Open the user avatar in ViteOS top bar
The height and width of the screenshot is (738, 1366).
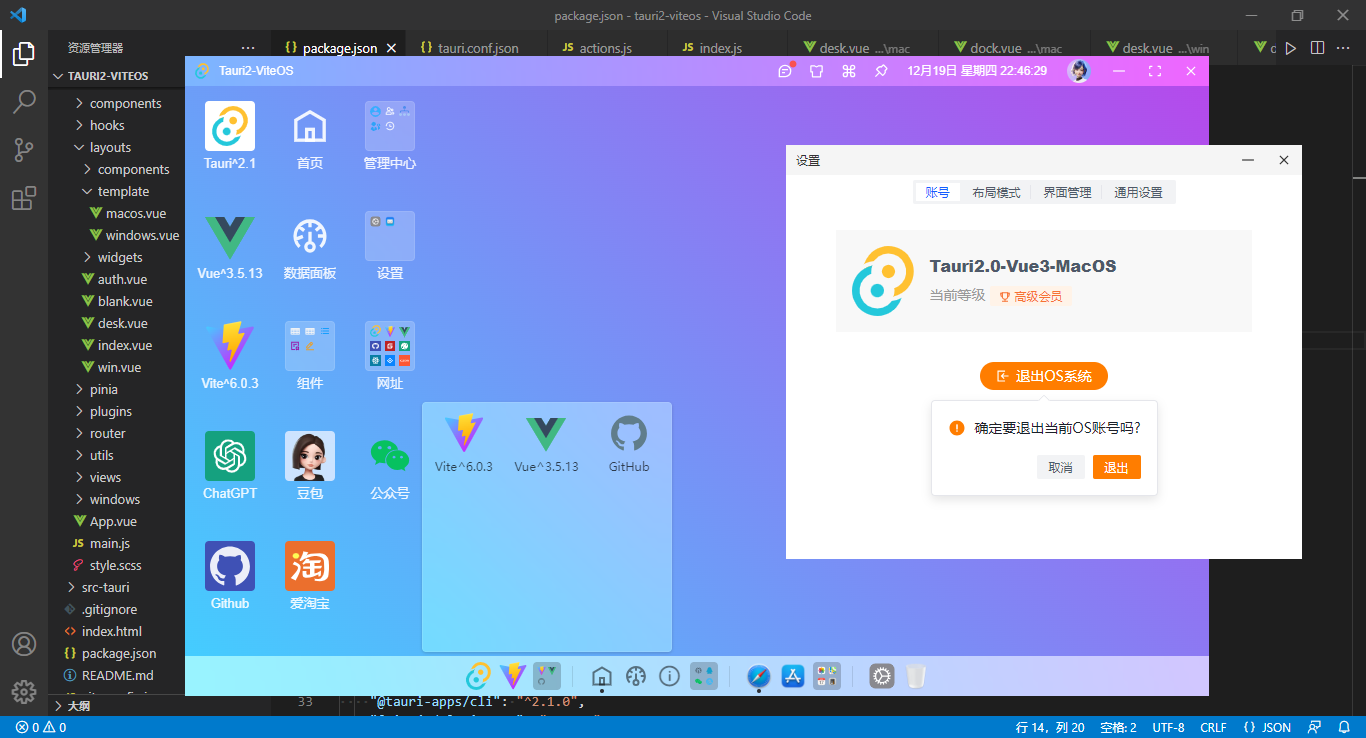[1078, 71]
